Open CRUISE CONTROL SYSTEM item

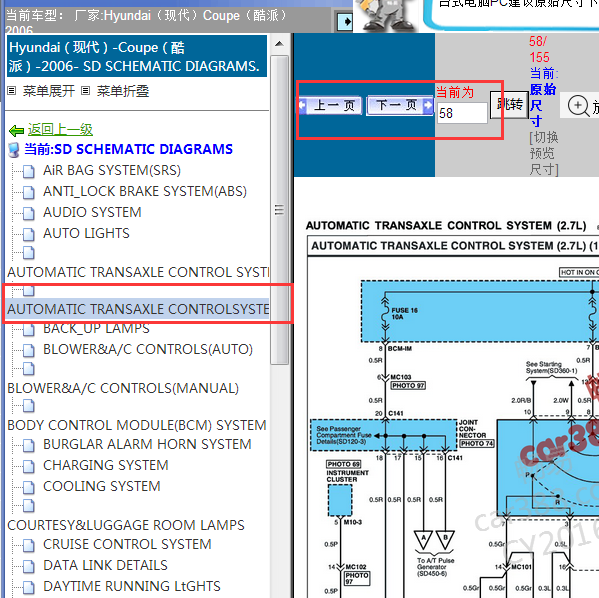127,544
